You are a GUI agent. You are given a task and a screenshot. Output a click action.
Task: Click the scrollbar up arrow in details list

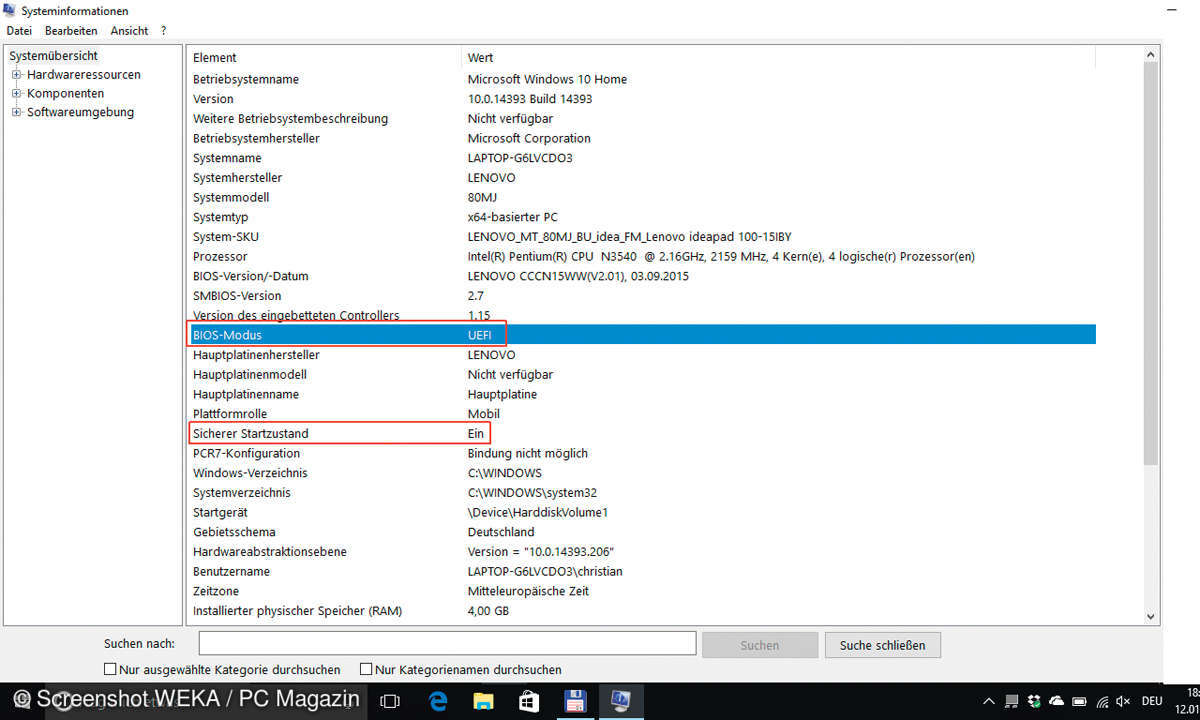[1150, 55]
